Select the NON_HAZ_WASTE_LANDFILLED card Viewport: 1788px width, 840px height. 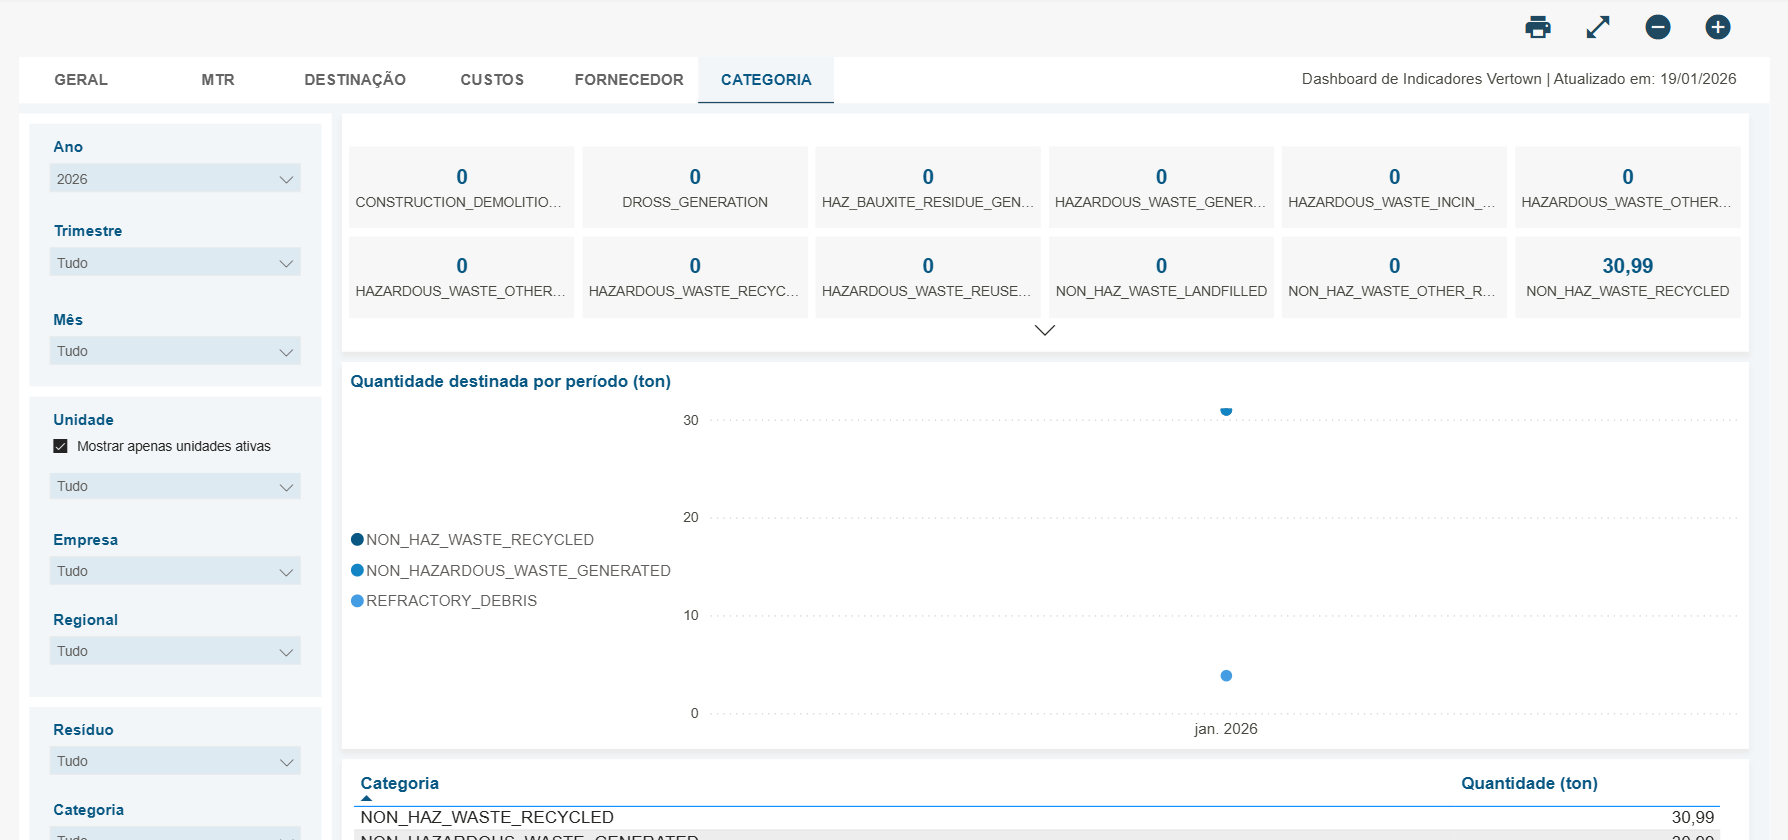coord(1161,277)
